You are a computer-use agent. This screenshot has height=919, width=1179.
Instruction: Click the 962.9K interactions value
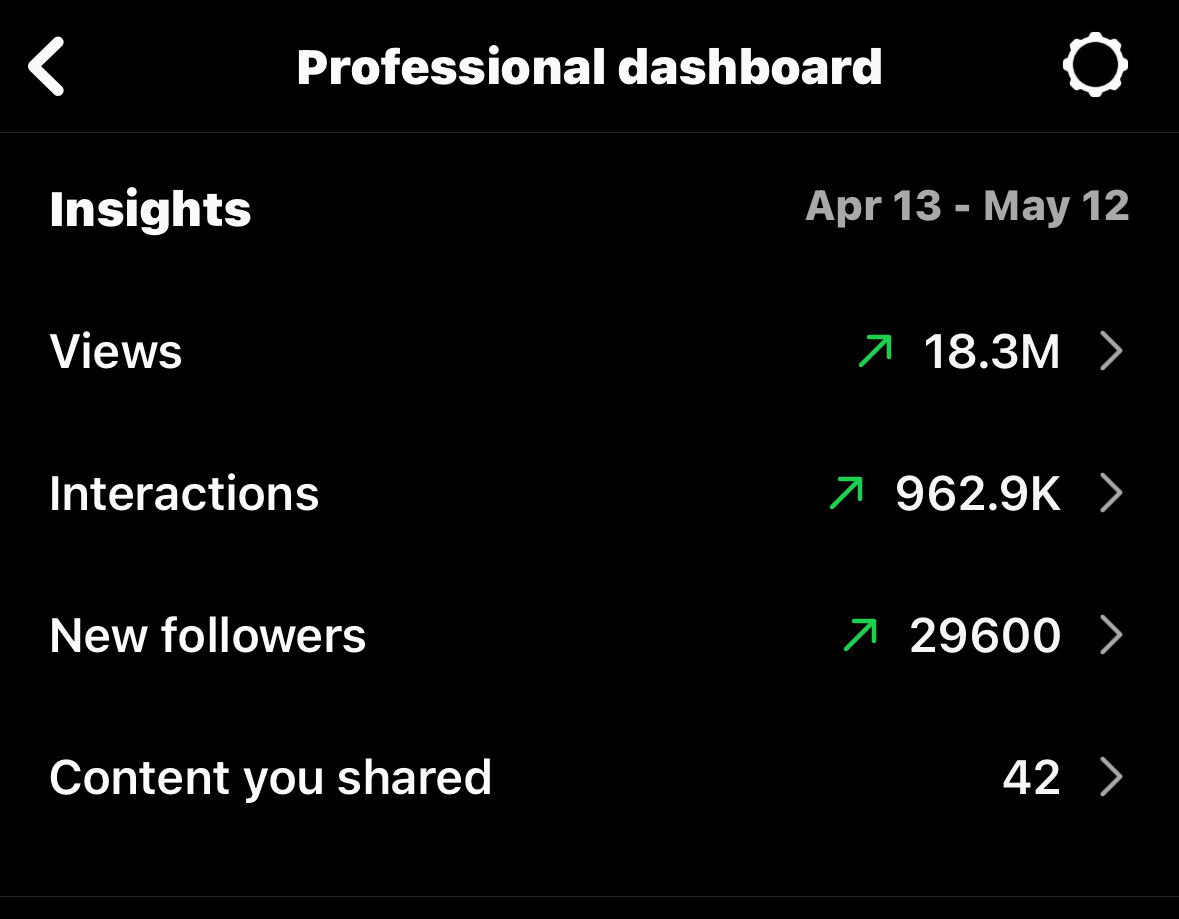click(x=977, y=493)
